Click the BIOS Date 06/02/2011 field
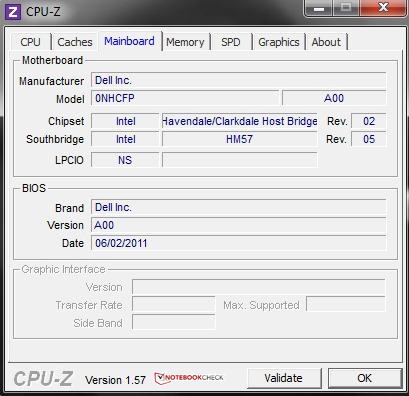 tap(239, 243)
